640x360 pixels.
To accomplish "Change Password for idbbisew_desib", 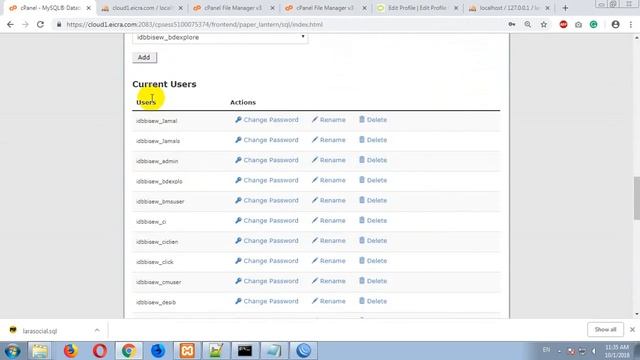I will (x=267, y=301).
